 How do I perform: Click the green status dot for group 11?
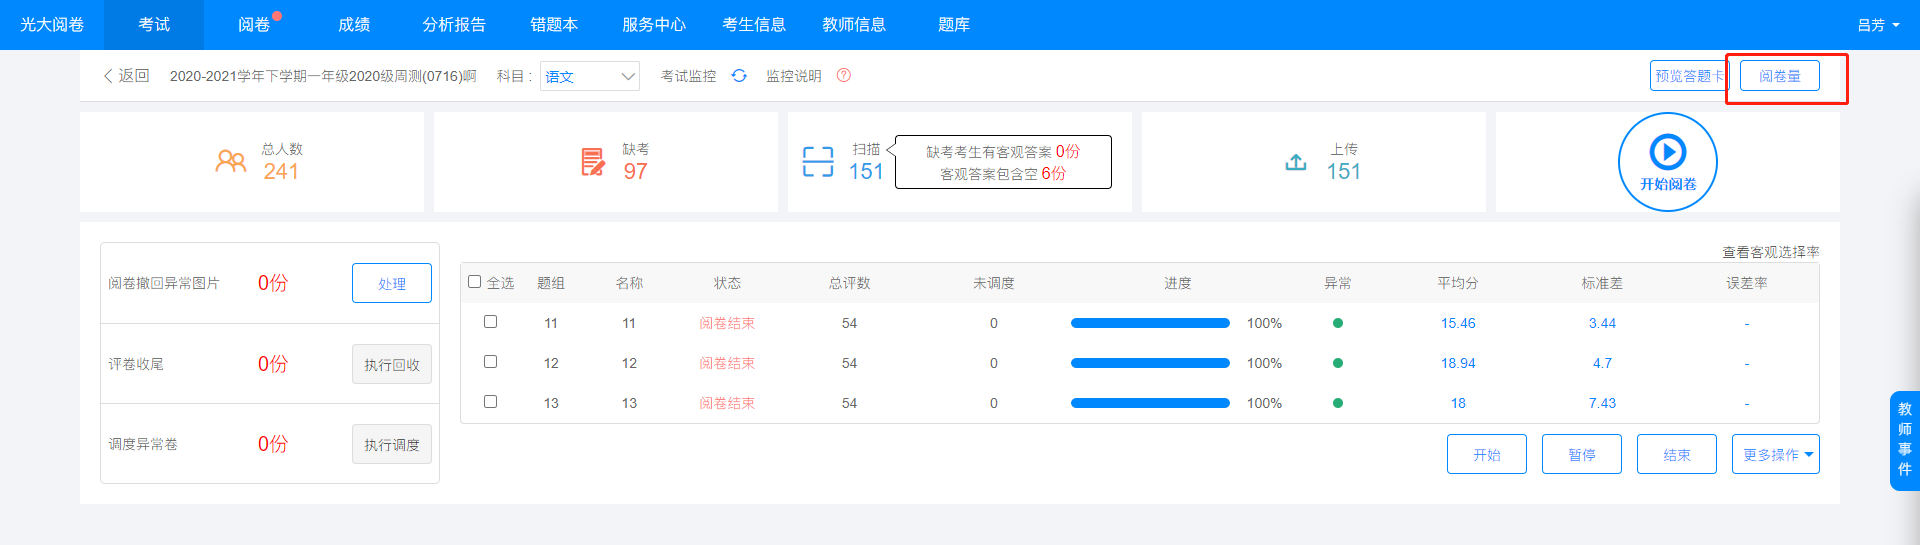[1338, 323]
